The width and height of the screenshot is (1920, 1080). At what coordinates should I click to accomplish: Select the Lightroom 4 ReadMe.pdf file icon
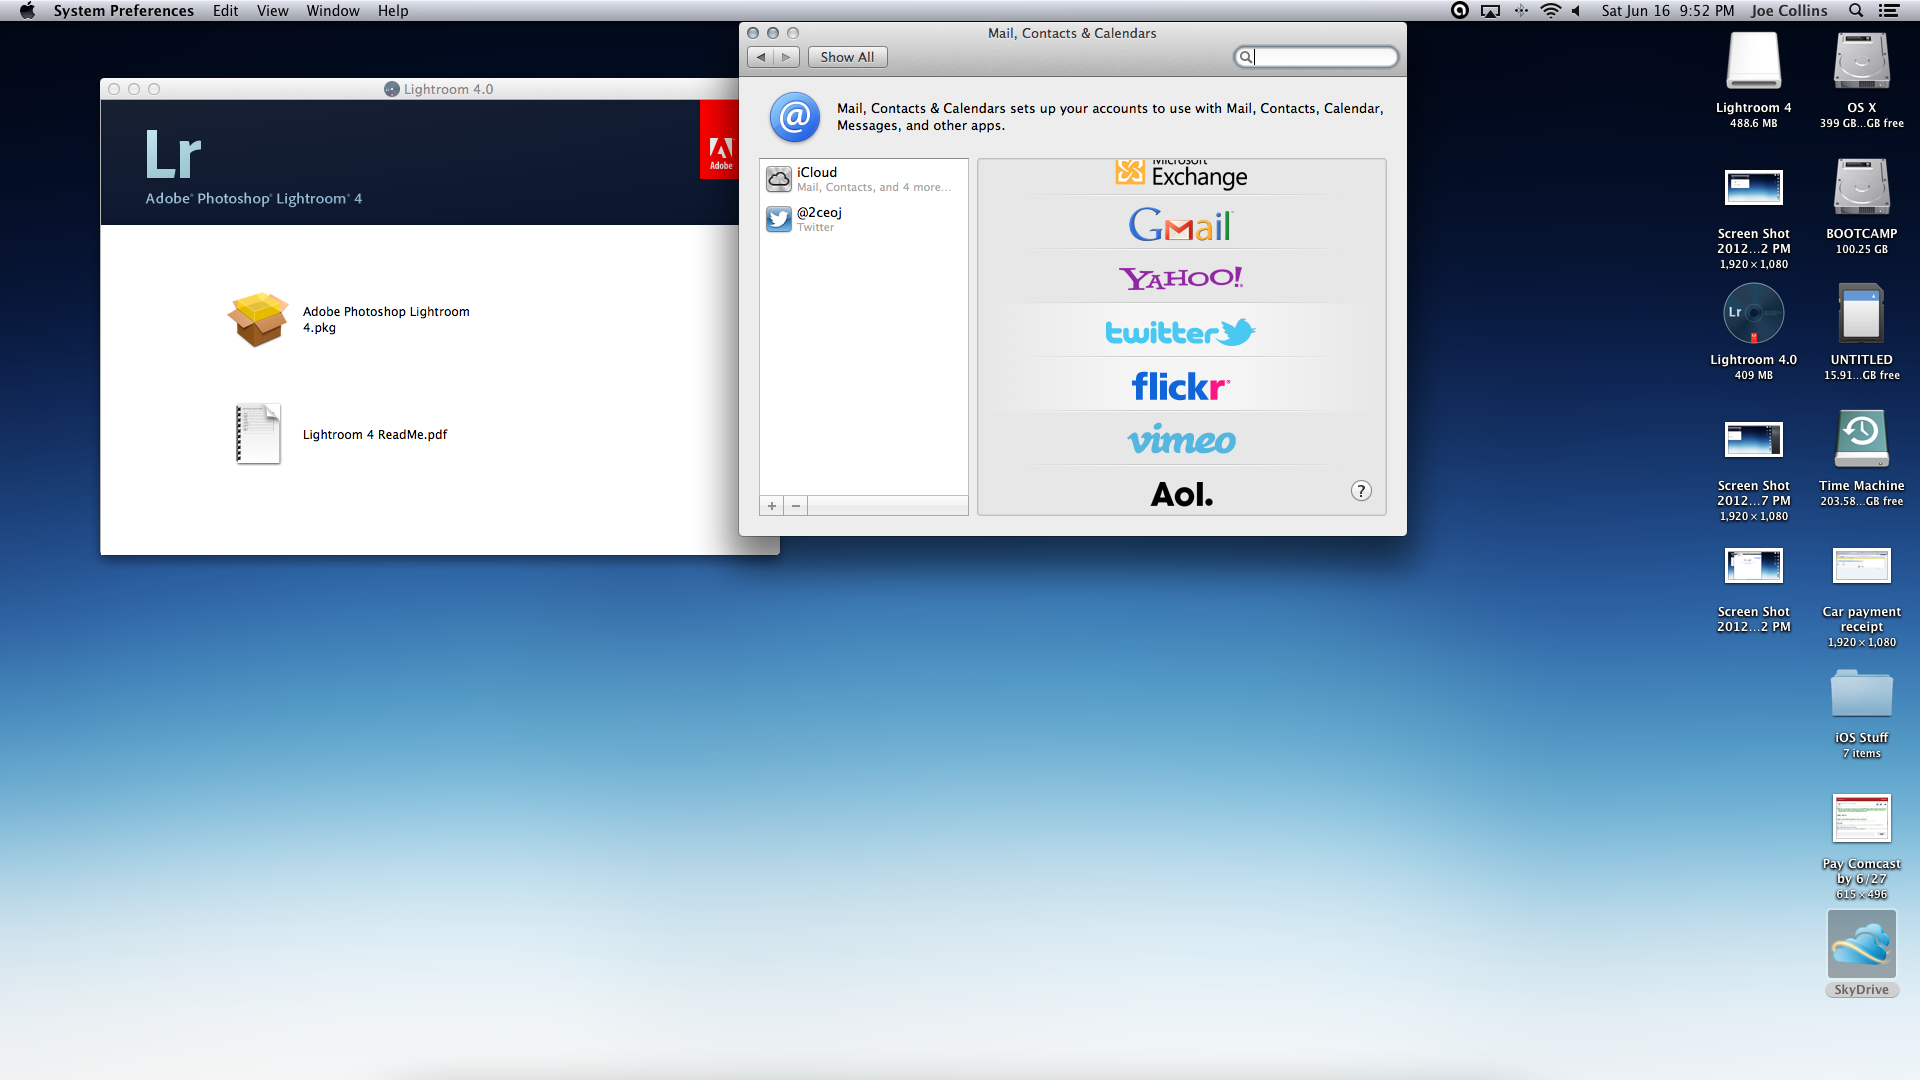pos(258,434)
